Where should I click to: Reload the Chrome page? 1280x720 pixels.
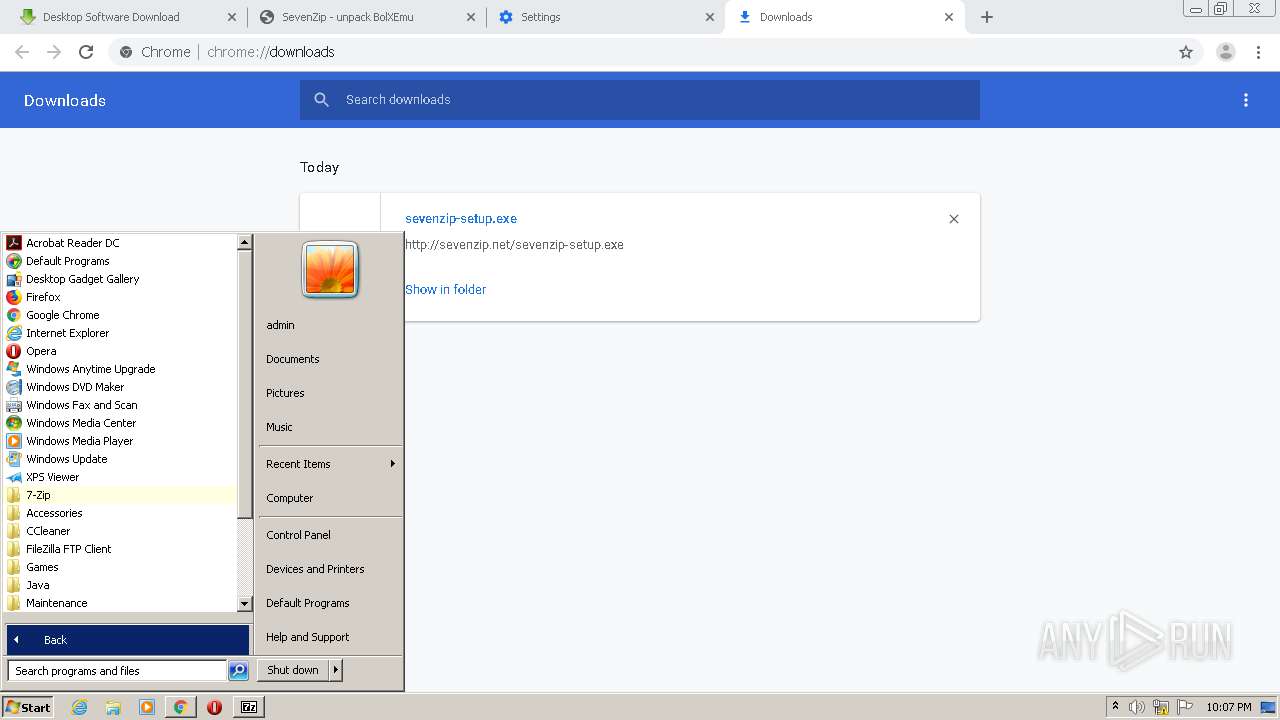(x=86, y=52)
